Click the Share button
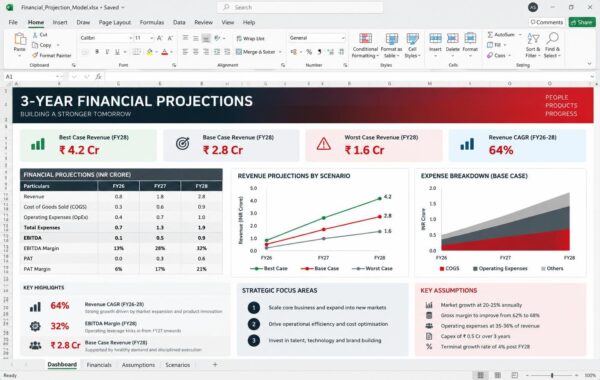Screen dimensions: 600x380 coord(582,22)
